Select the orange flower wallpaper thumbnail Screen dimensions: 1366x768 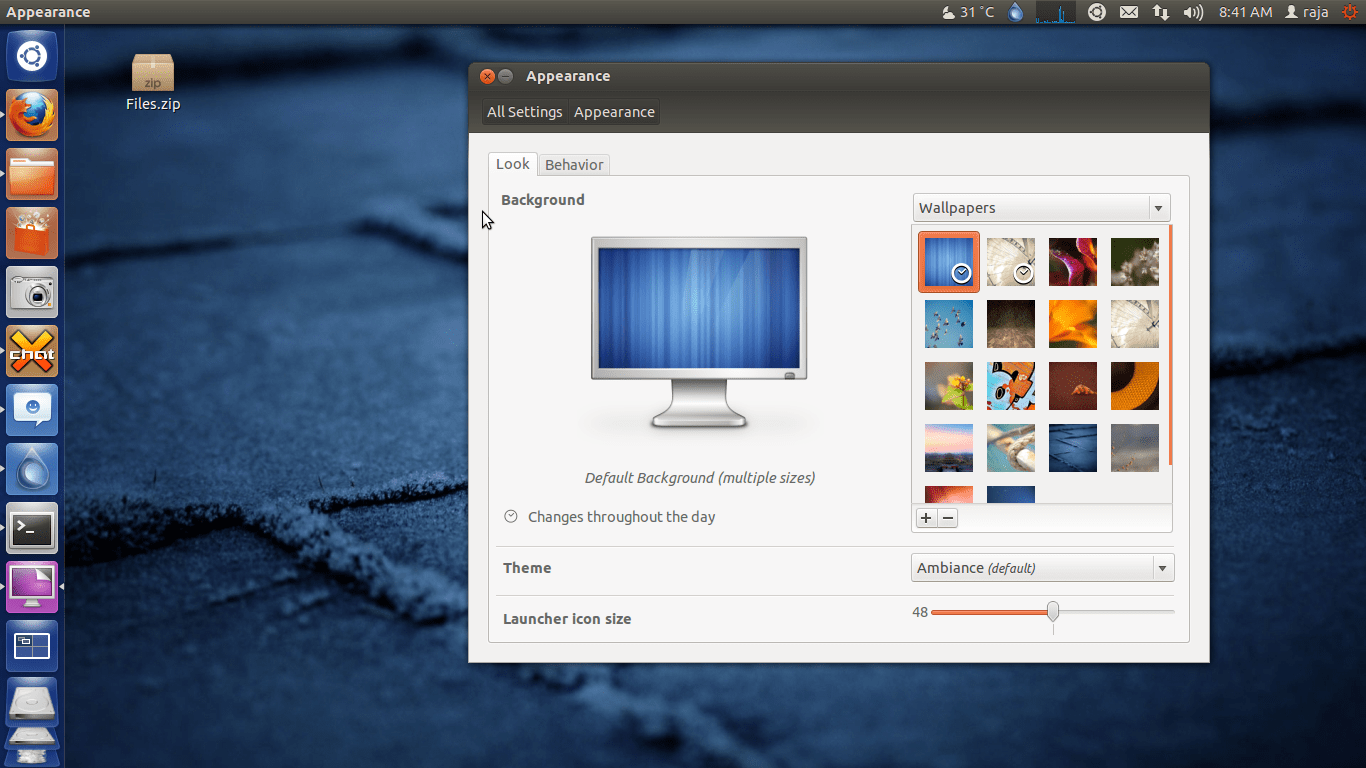point(1073,324)
